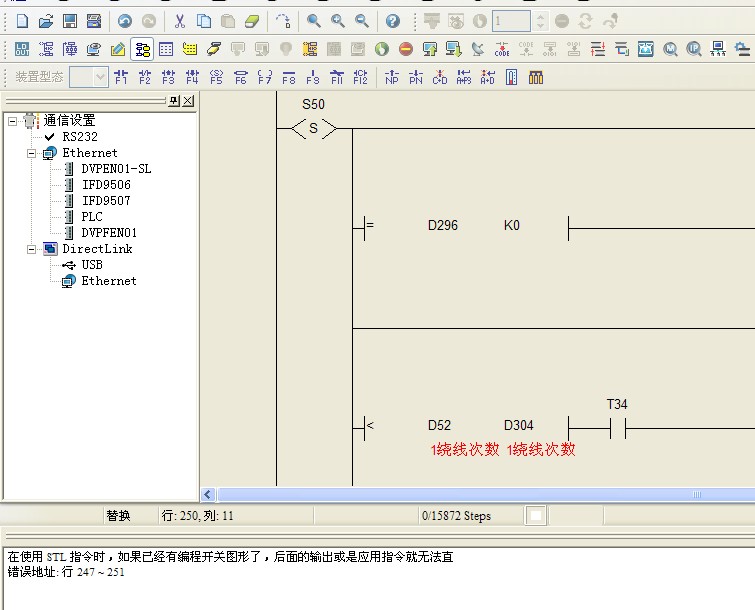Screen dimensions: 755x610
Task: Click the D296 operand in the ladder
Action: [442, 226]
